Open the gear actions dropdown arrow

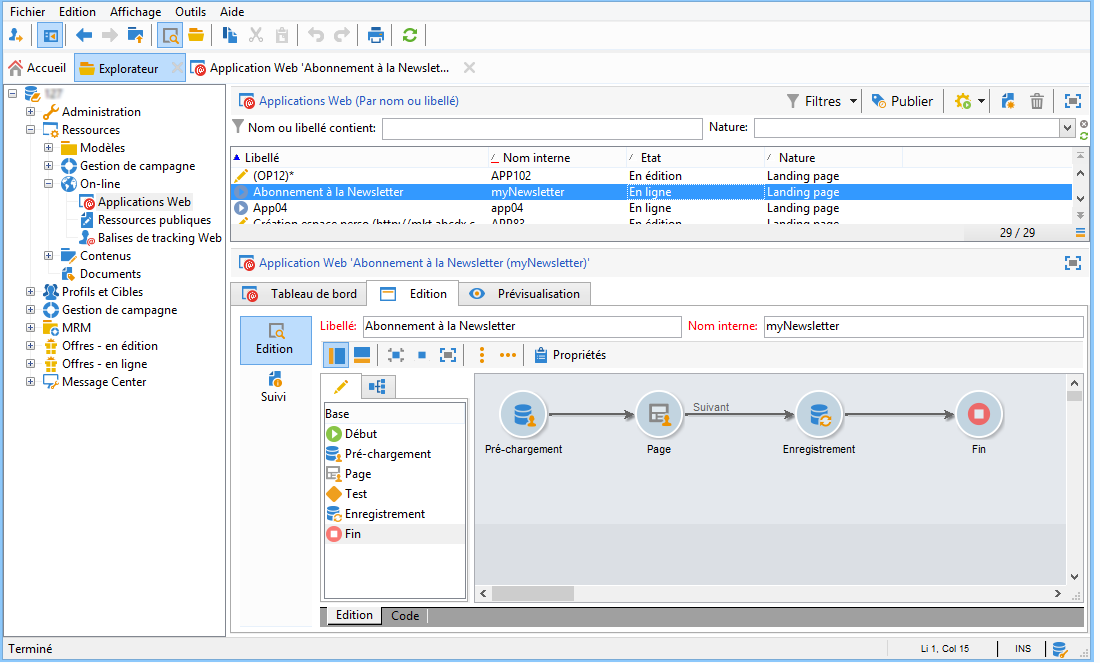pyautogui.click(x=981, y=101)
